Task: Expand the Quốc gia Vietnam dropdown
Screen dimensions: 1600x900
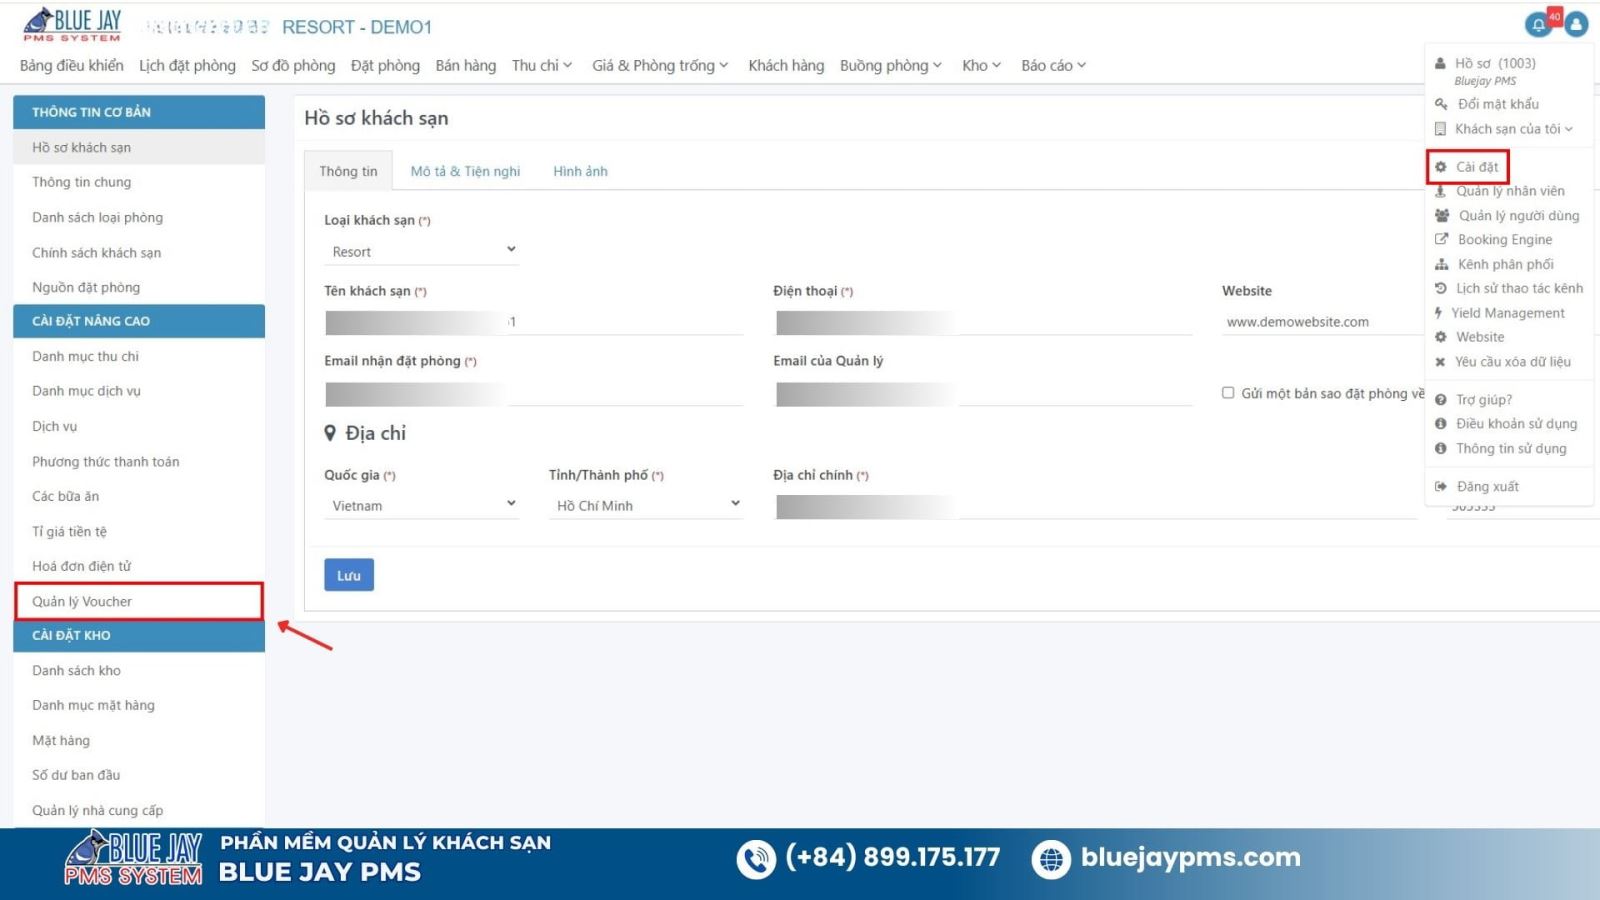Action: (421, 505)
